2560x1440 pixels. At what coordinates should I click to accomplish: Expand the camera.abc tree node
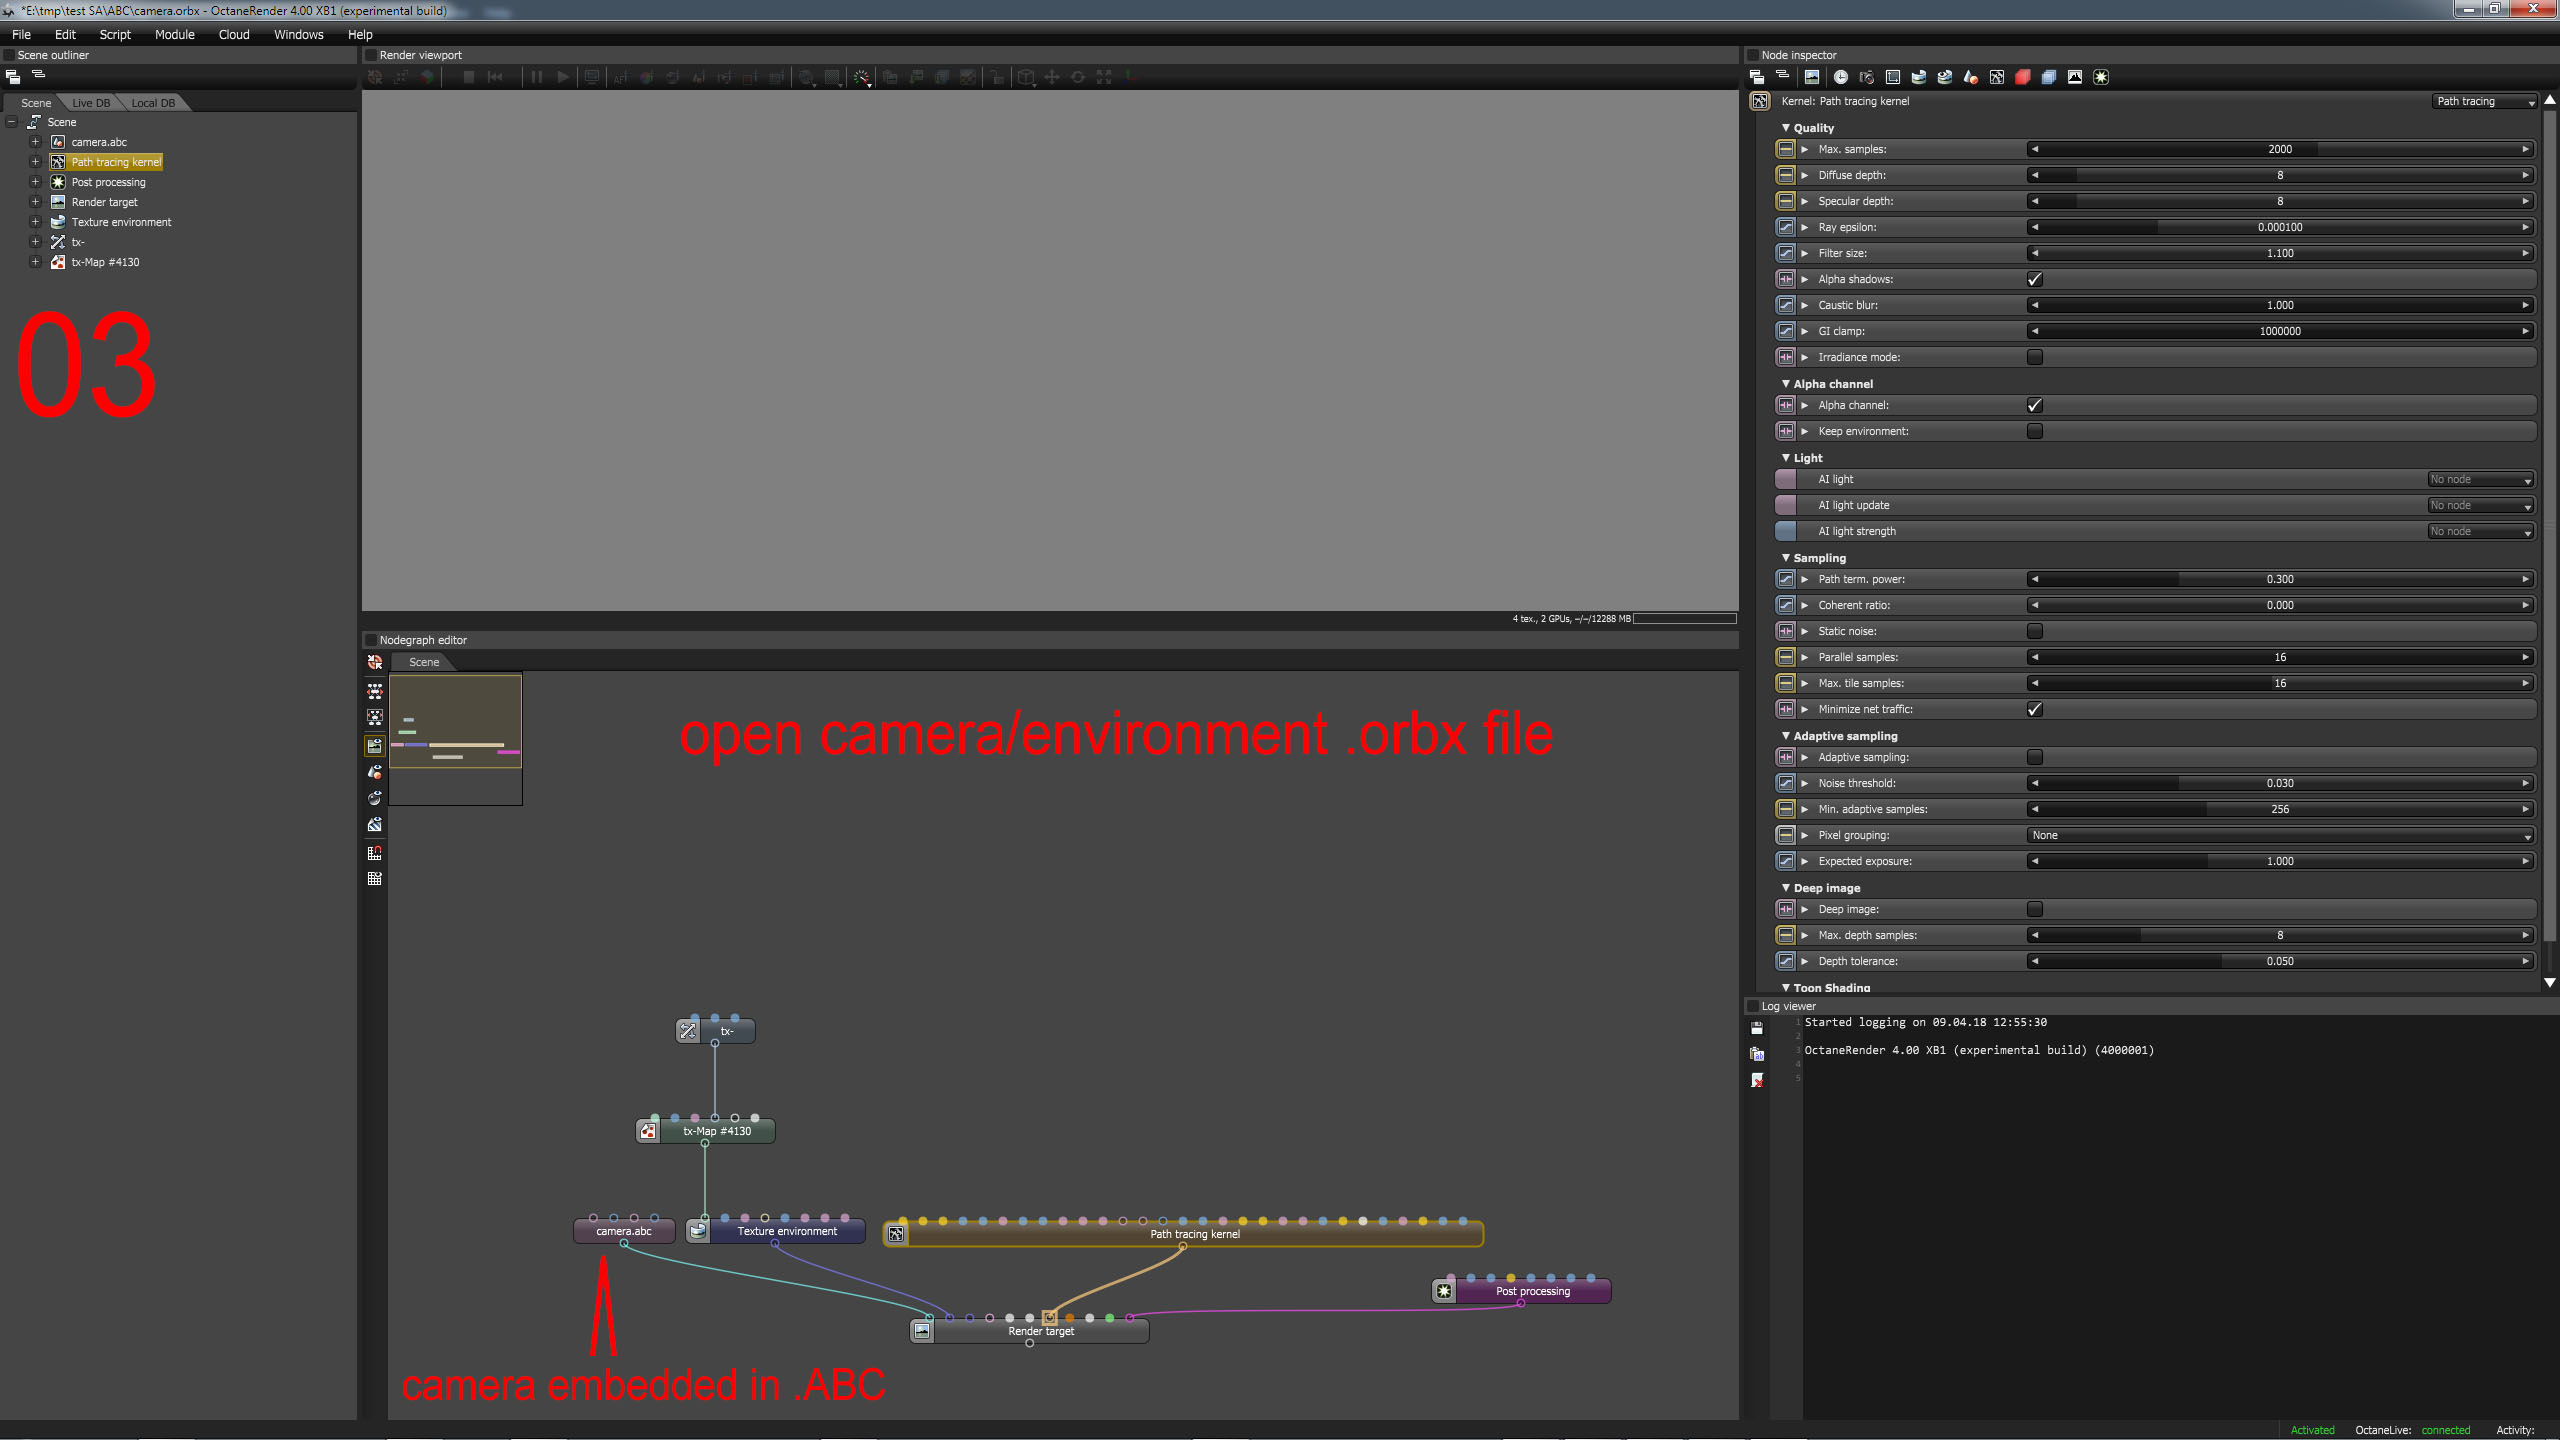coord(35,142)
